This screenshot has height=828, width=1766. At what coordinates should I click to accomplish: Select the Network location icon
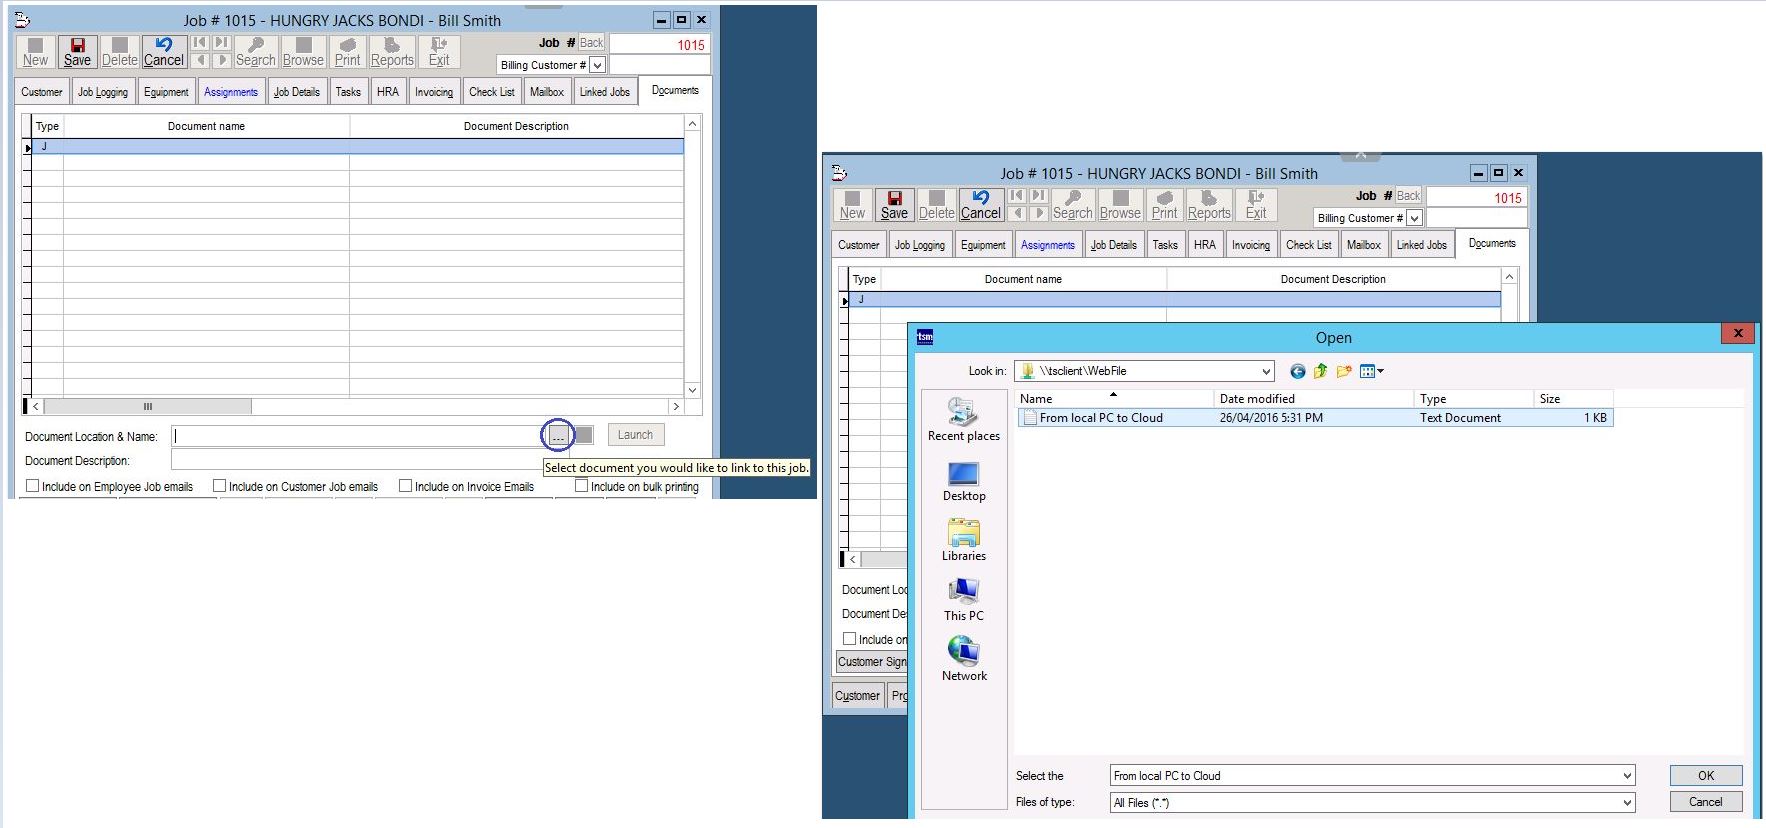[963, 660]
